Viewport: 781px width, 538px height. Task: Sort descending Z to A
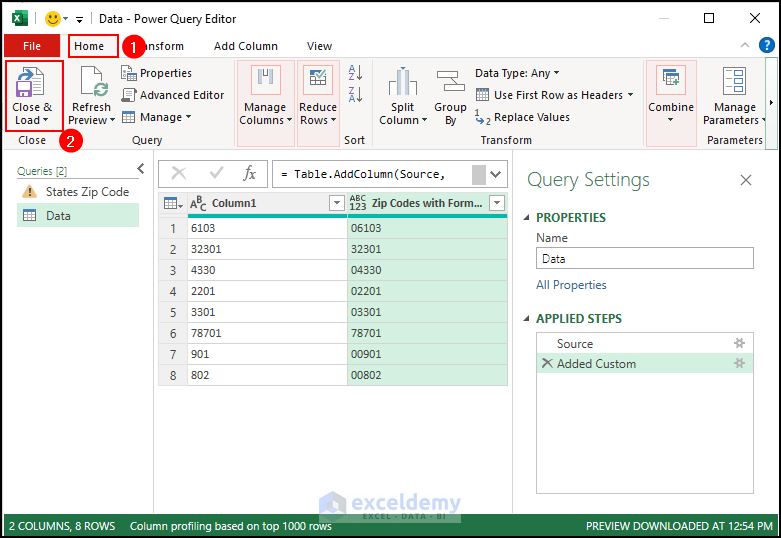[x=355, y=94]
